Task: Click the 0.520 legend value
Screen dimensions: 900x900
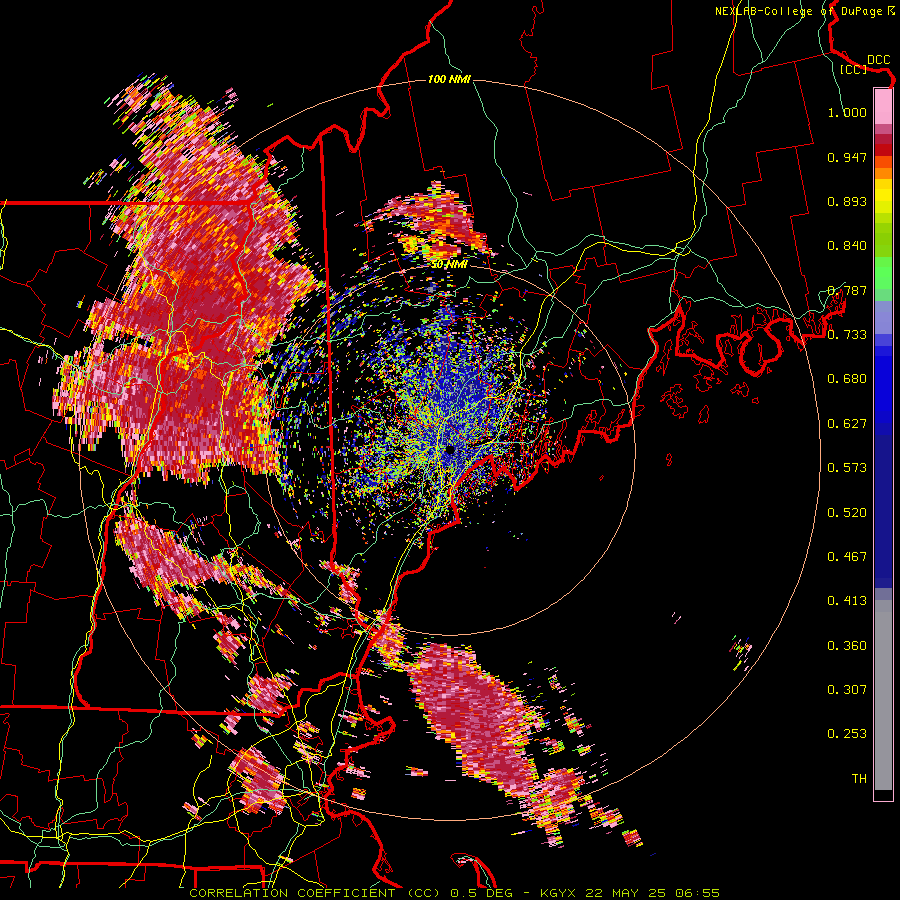Action: 847,513
